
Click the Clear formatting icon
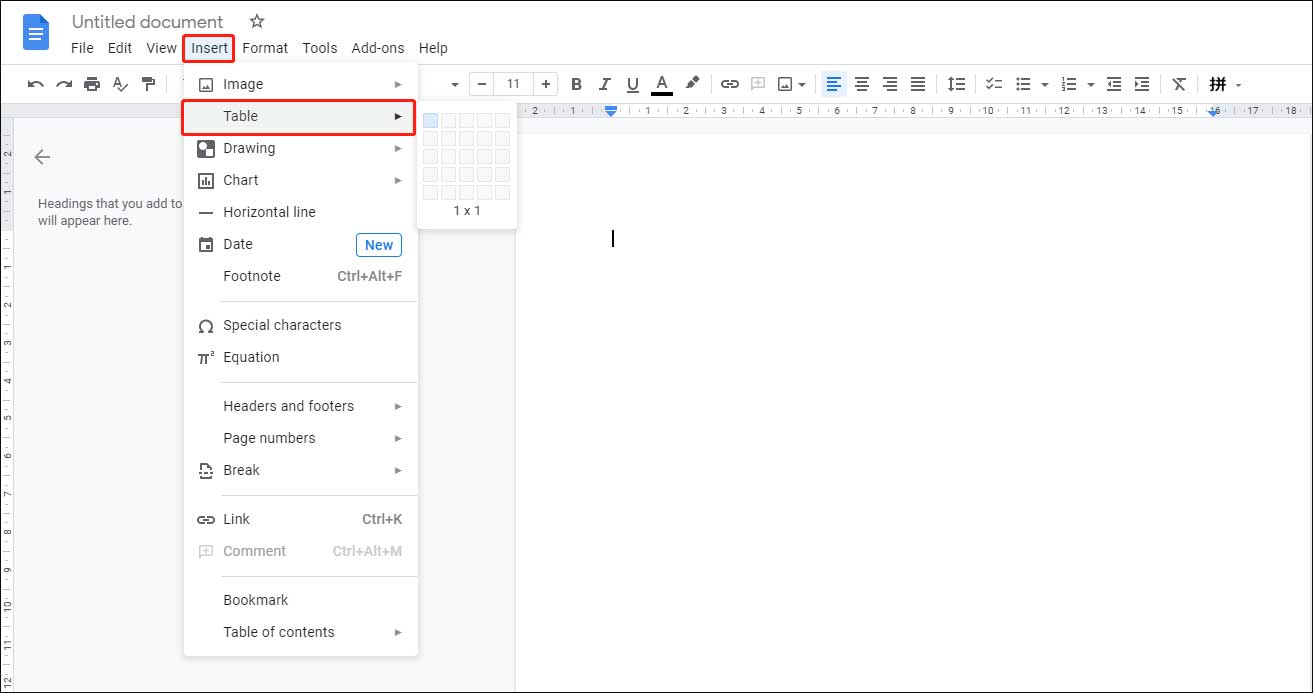tap(1178, 84)
